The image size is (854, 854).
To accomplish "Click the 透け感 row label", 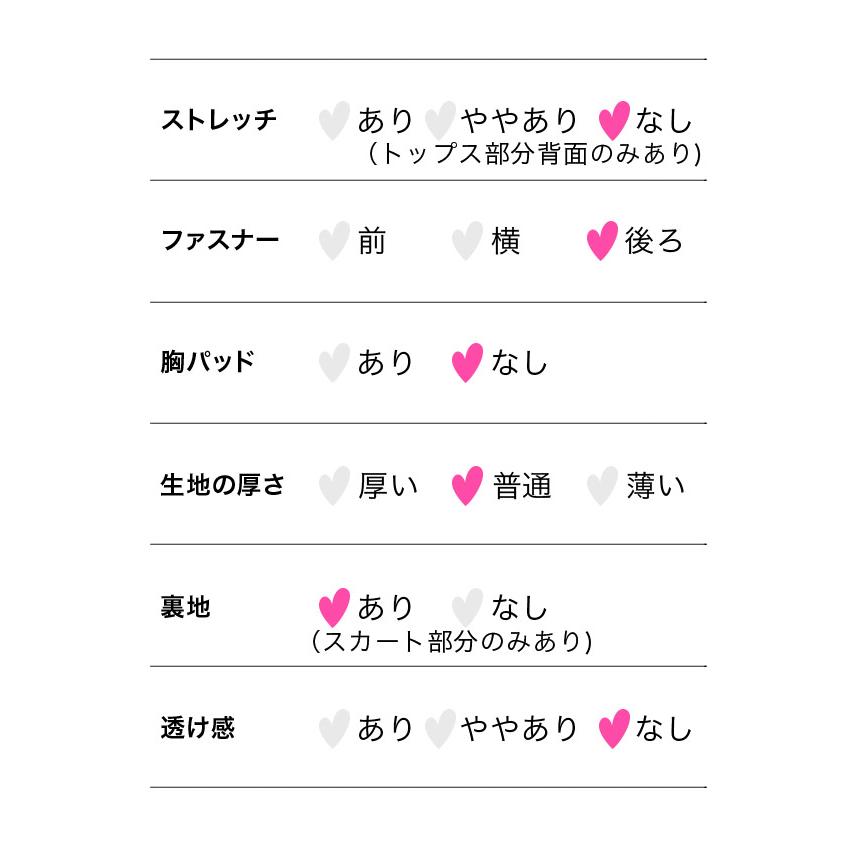I will pos(197,728).
